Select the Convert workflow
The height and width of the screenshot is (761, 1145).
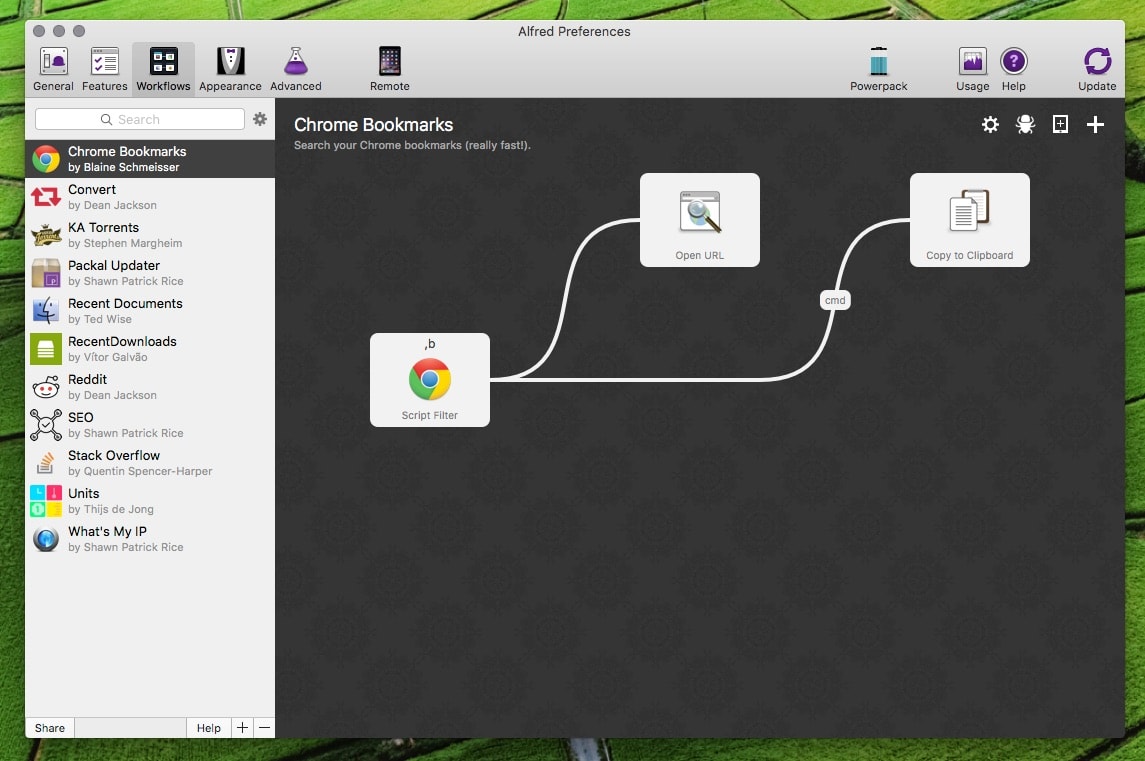[150, 196]
